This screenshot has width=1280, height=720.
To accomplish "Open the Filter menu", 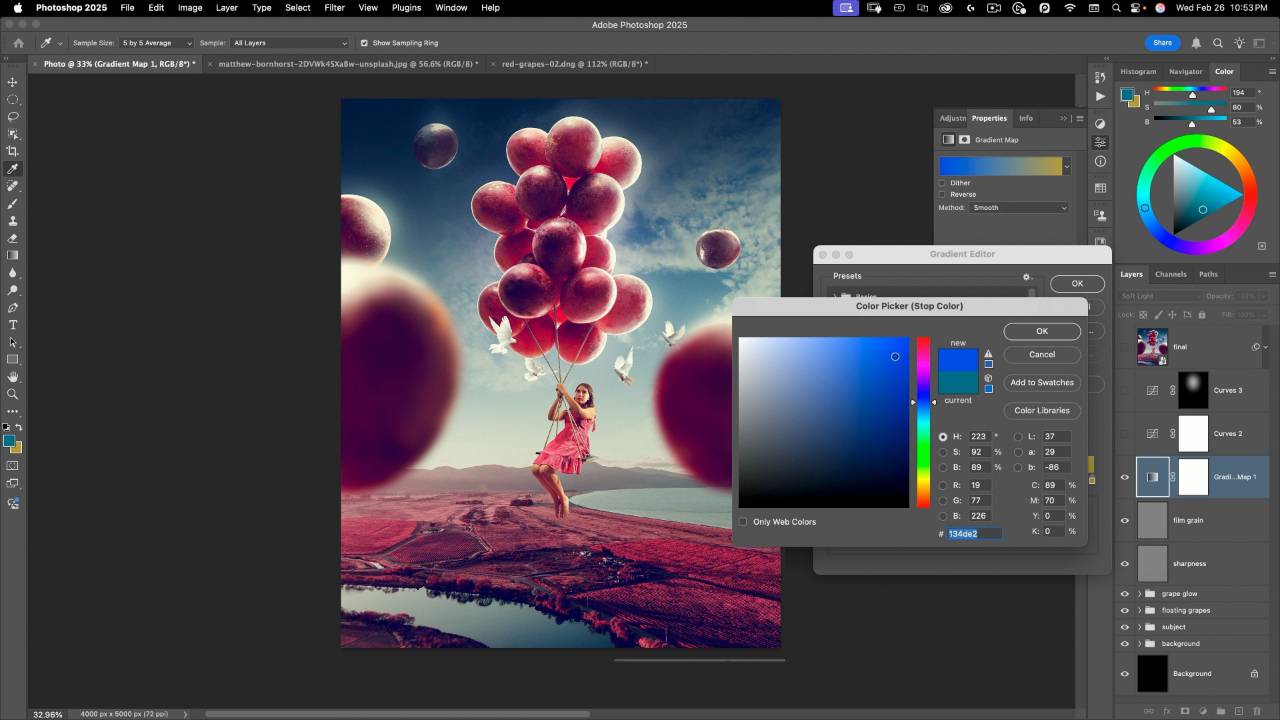I will [334, 8].
